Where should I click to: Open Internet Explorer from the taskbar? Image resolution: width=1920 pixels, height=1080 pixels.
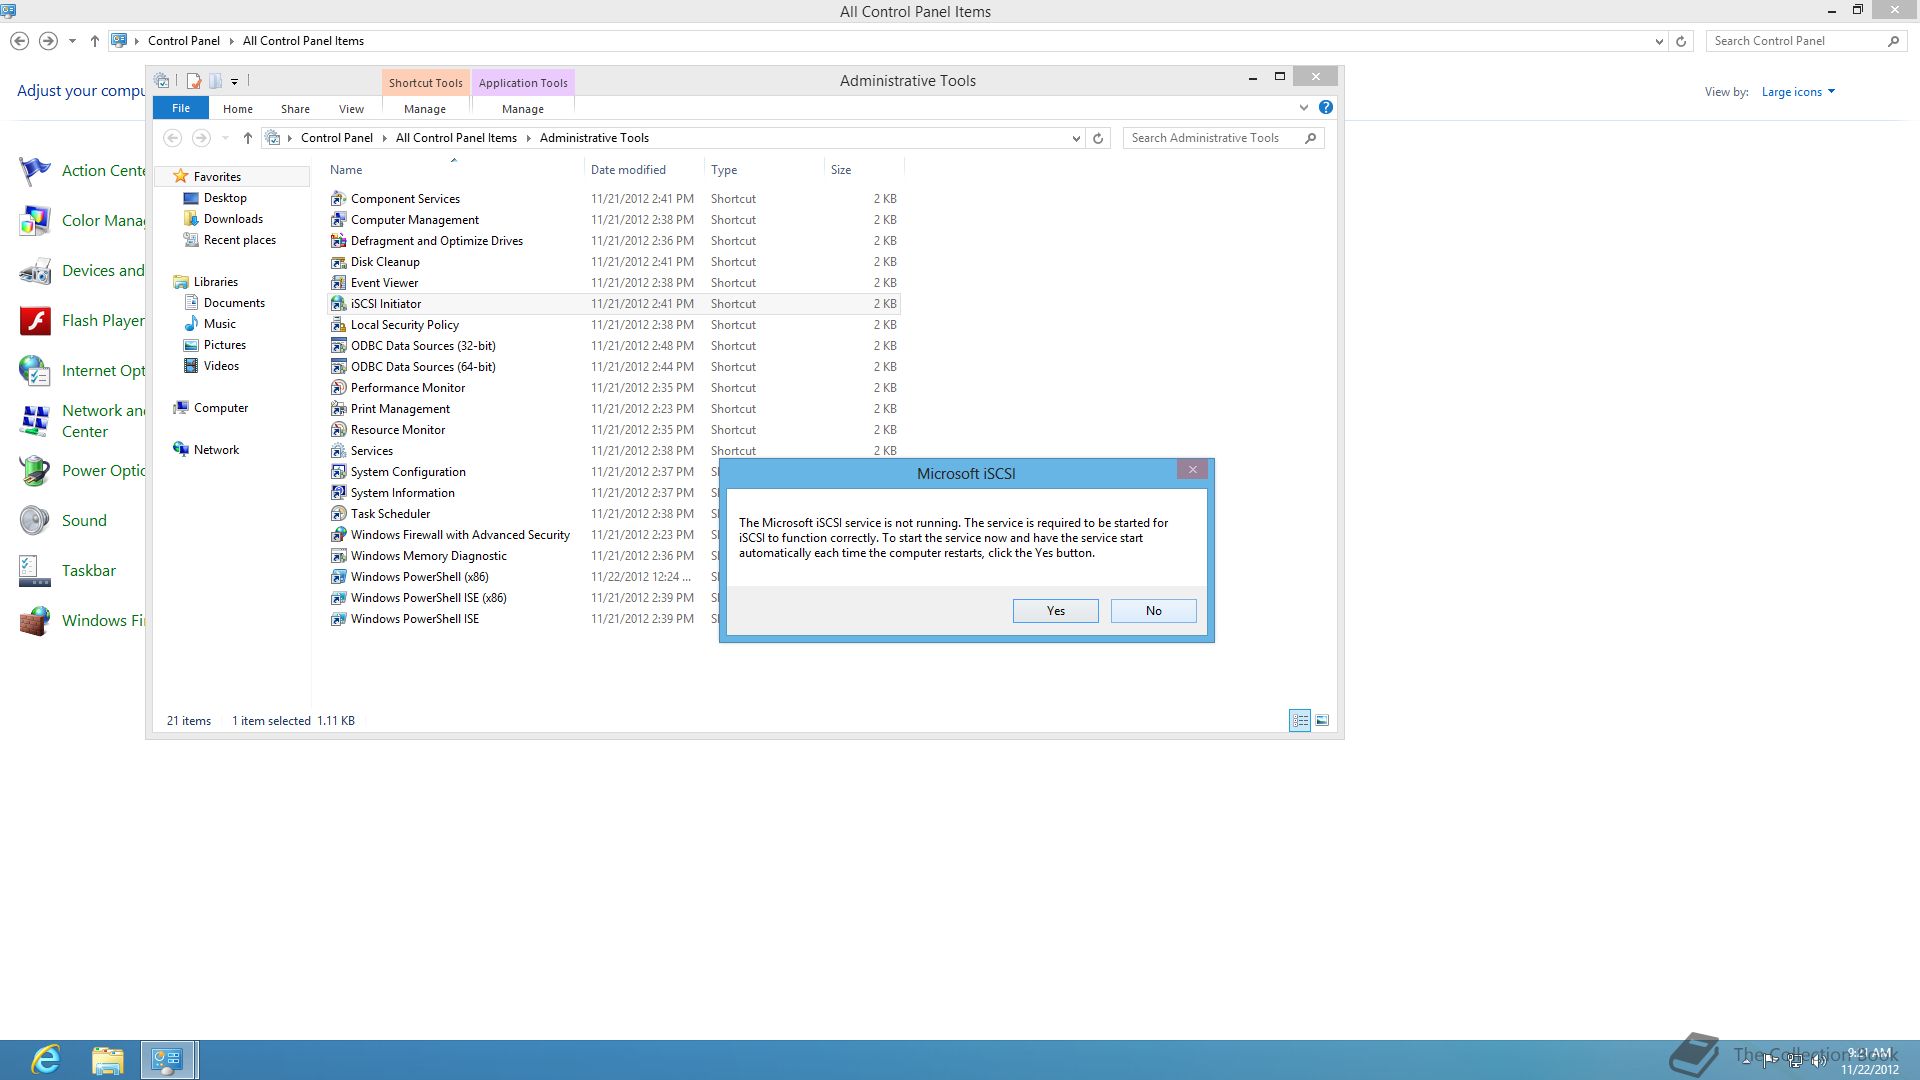click(46, 1060)
